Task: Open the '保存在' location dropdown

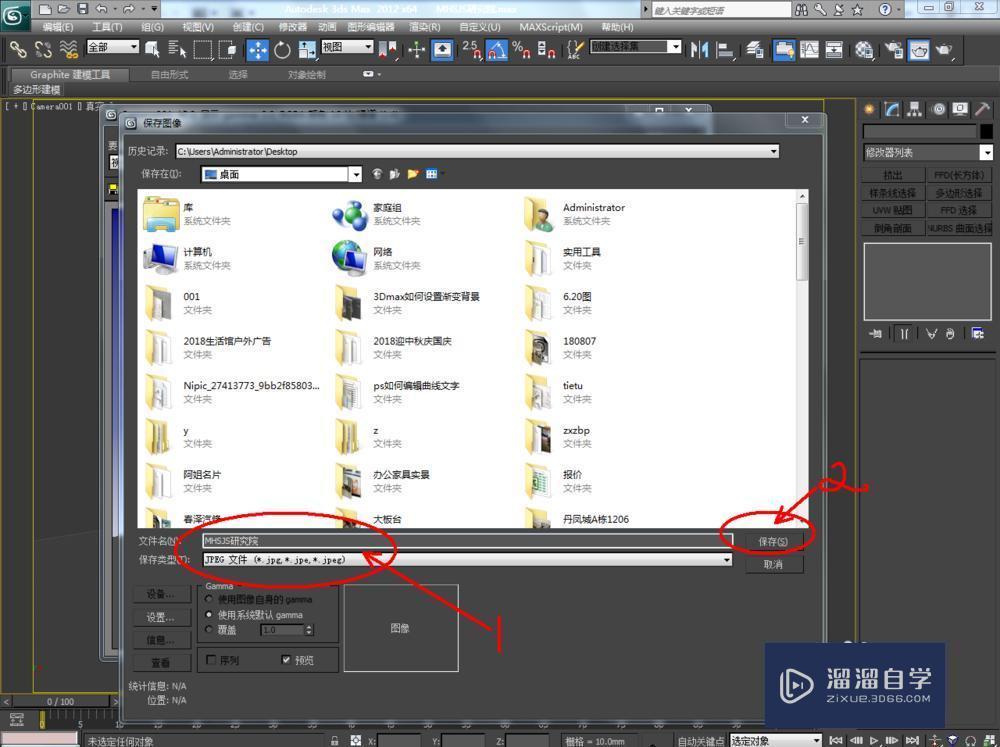Action: click(357, 174)
